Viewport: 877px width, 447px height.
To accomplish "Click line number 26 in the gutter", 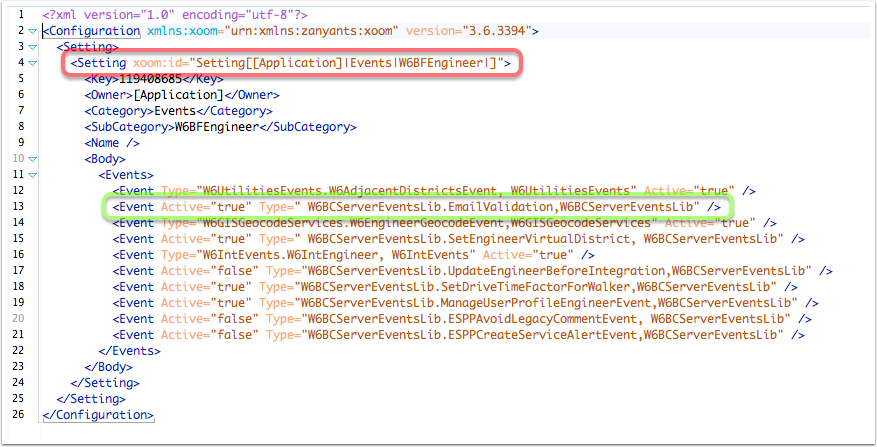I will click(x=17, y=414).
